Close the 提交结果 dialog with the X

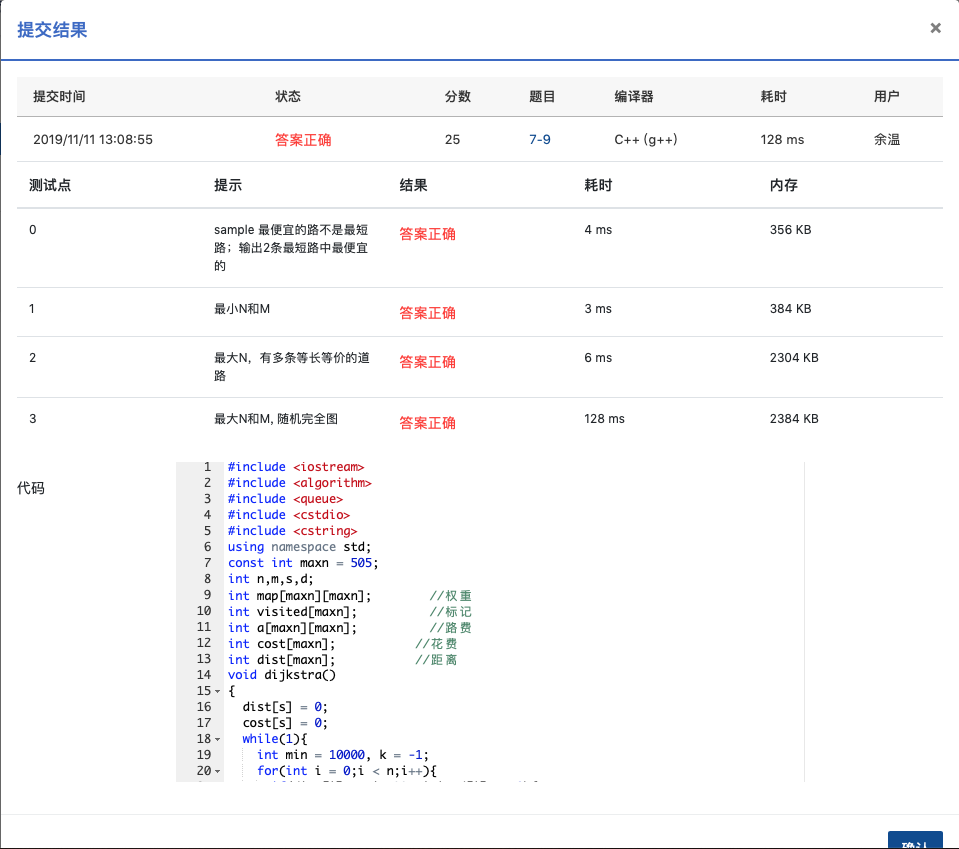click(x=935, y=28)
